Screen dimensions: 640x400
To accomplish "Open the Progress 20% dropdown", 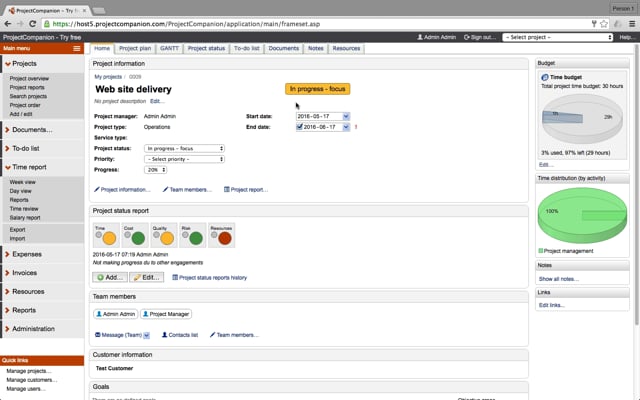I will click(x=156, y=170).
